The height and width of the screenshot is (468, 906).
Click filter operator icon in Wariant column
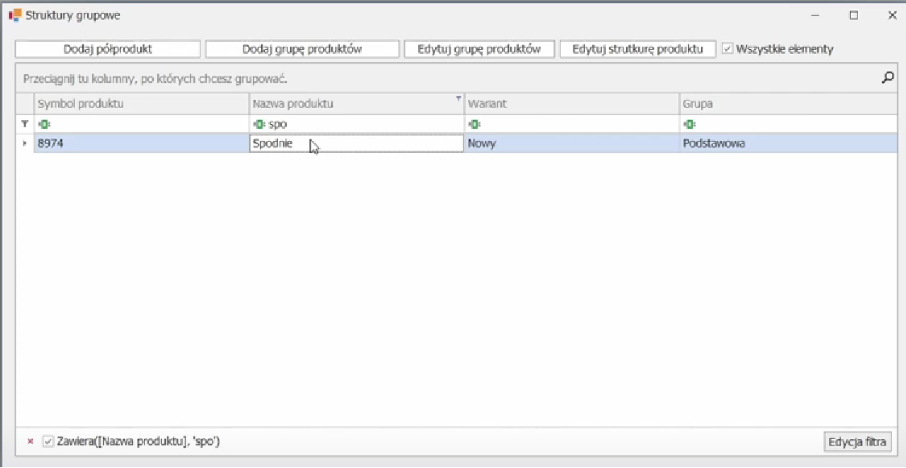[x=474, y=124]
